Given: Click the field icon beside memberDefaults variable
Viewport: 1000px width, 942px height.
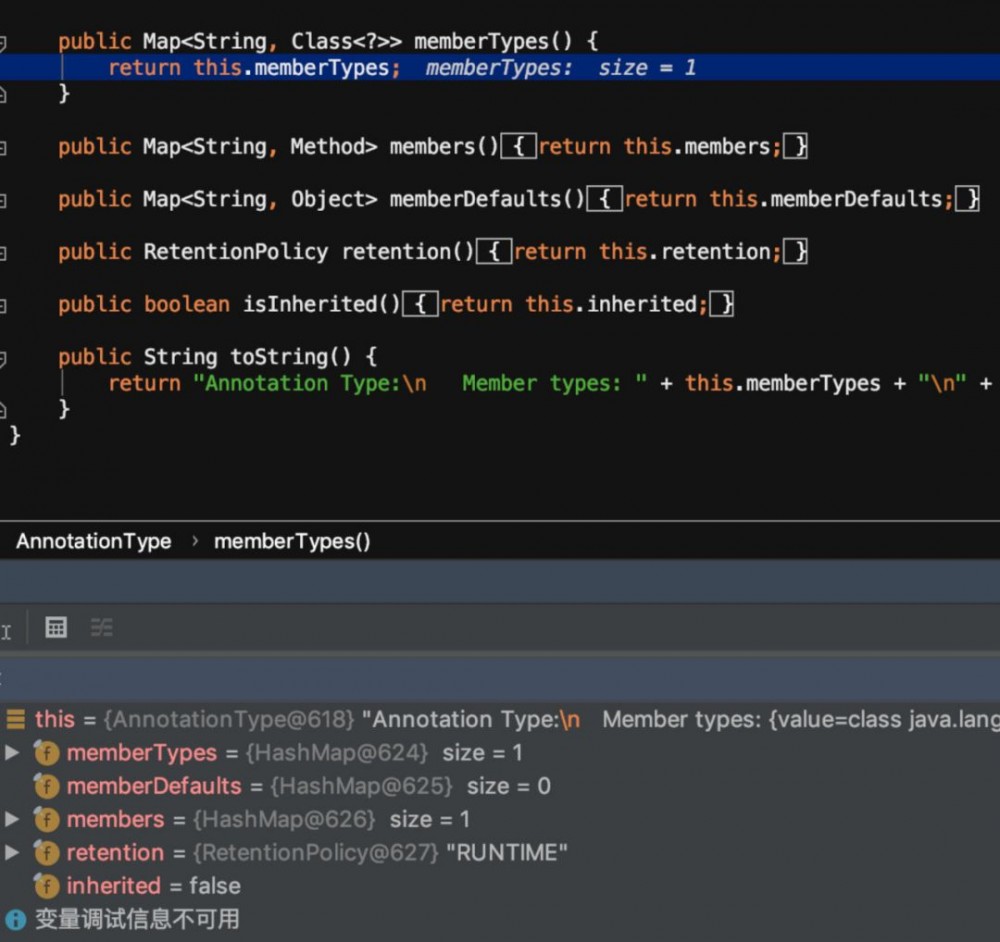Looking at the screenshot, I should click(x=46, y=786).
